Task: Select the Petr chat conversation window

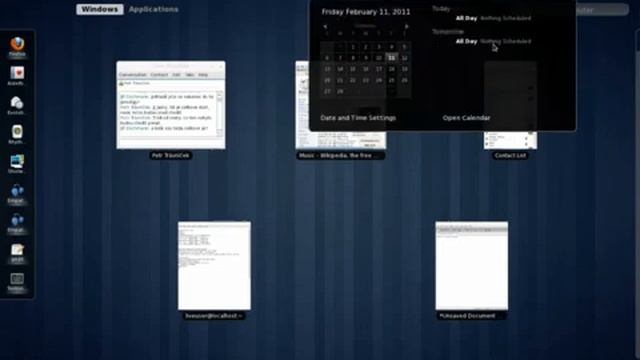Action: pos(171,105)
